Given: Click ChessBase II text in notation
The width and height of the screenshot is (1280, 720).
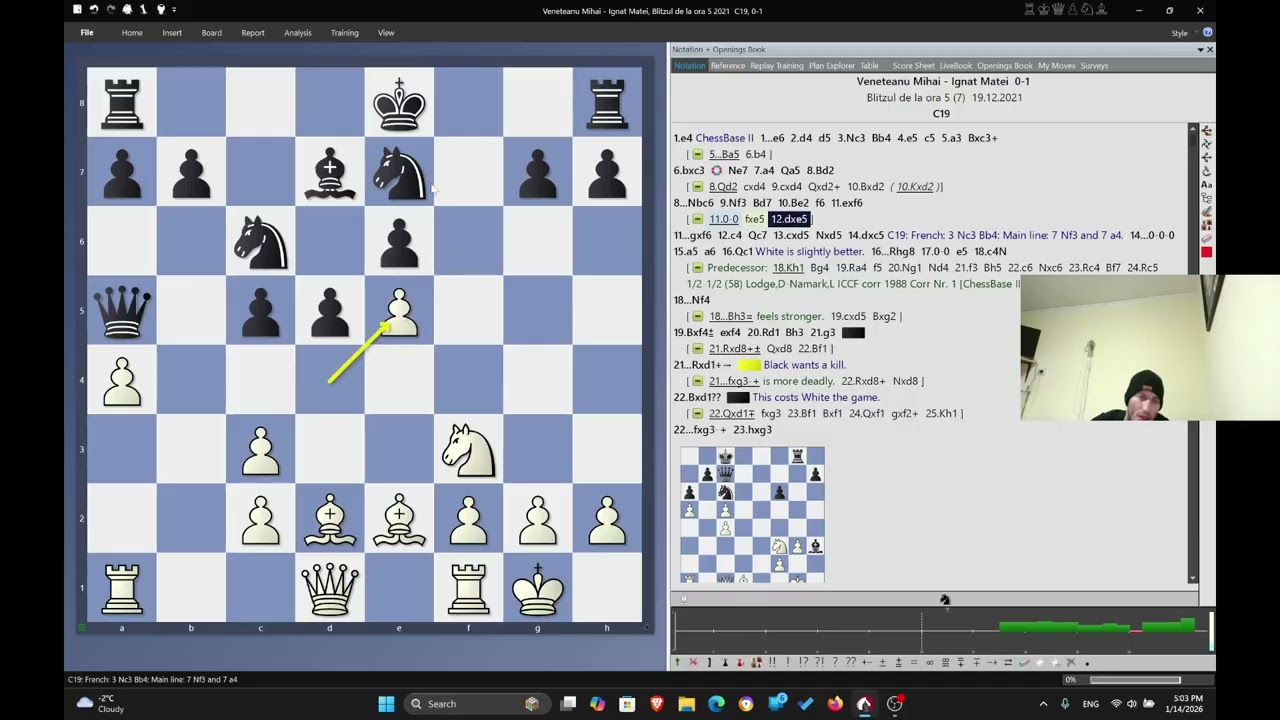Looking at the screenshot, I should coord(724,138).
